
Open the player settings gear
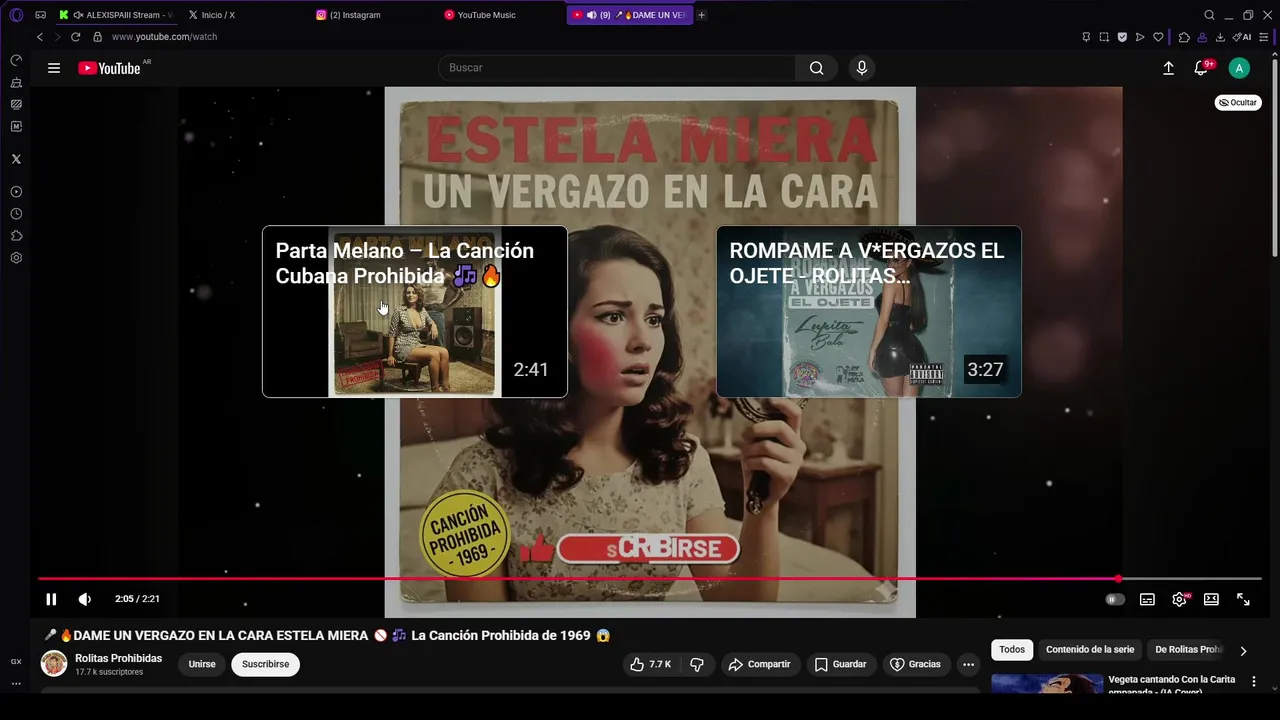(1179, 599)
